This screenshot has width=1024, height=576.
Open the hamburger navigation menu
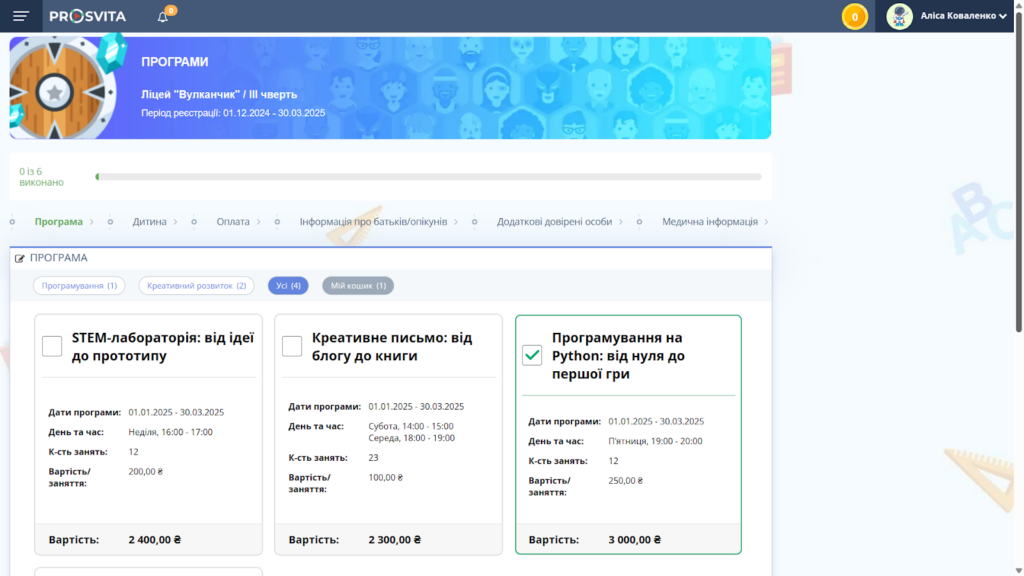(20, 16)
